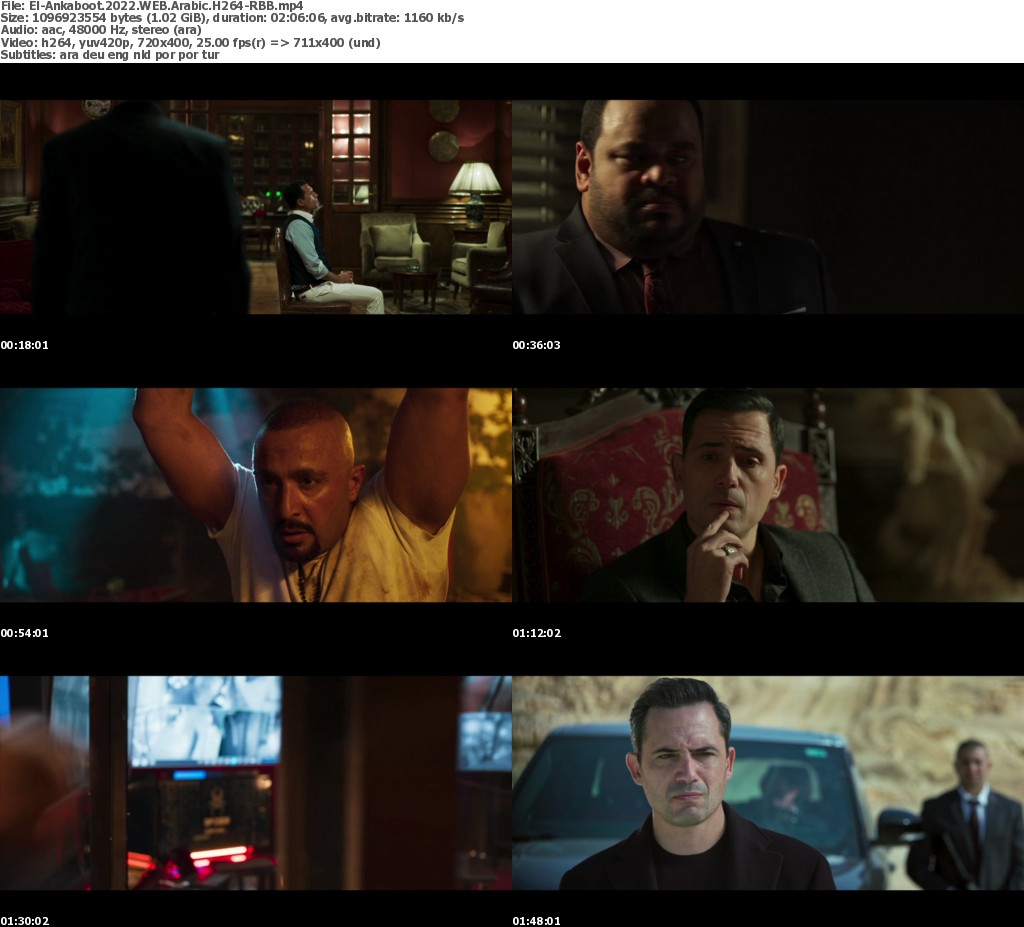The width and height of the screenshot is (1024, 927).
Task: Click the Video h264 720x400 info line
Action: 190,42
